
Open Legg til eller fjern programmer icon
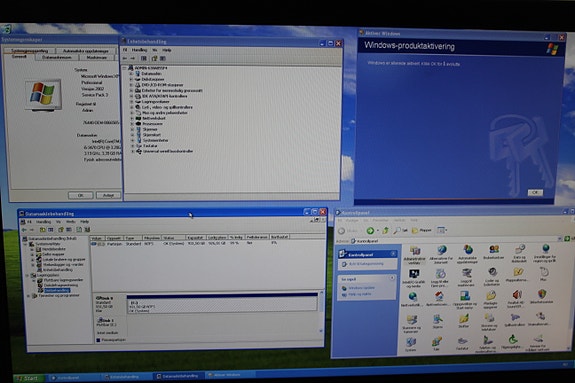point(440,278)
